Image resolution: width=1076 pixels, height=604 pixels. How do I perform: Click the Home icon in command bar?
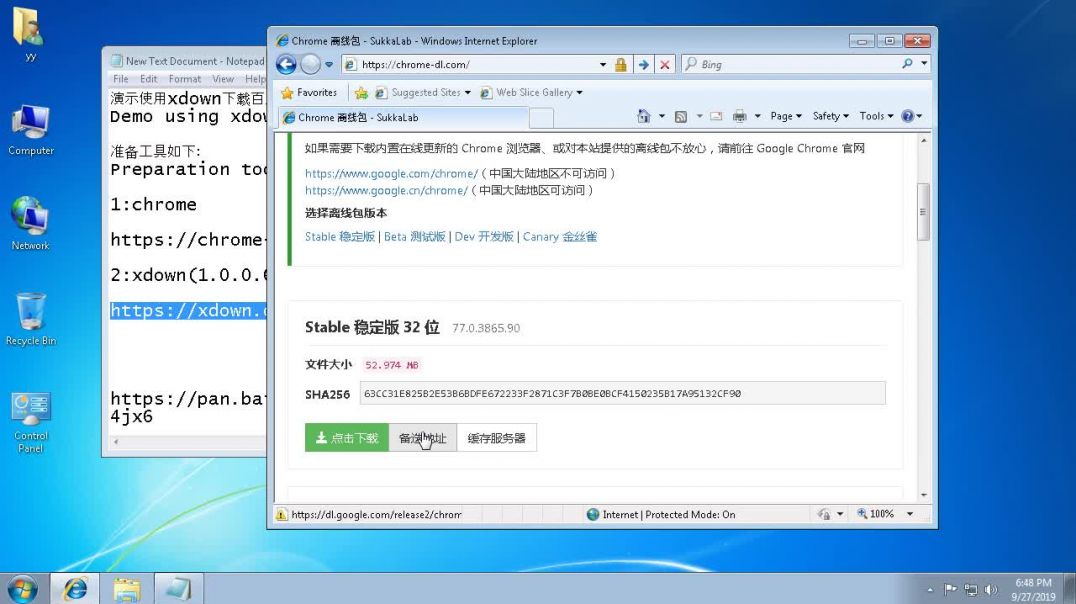tap(644, 116)
